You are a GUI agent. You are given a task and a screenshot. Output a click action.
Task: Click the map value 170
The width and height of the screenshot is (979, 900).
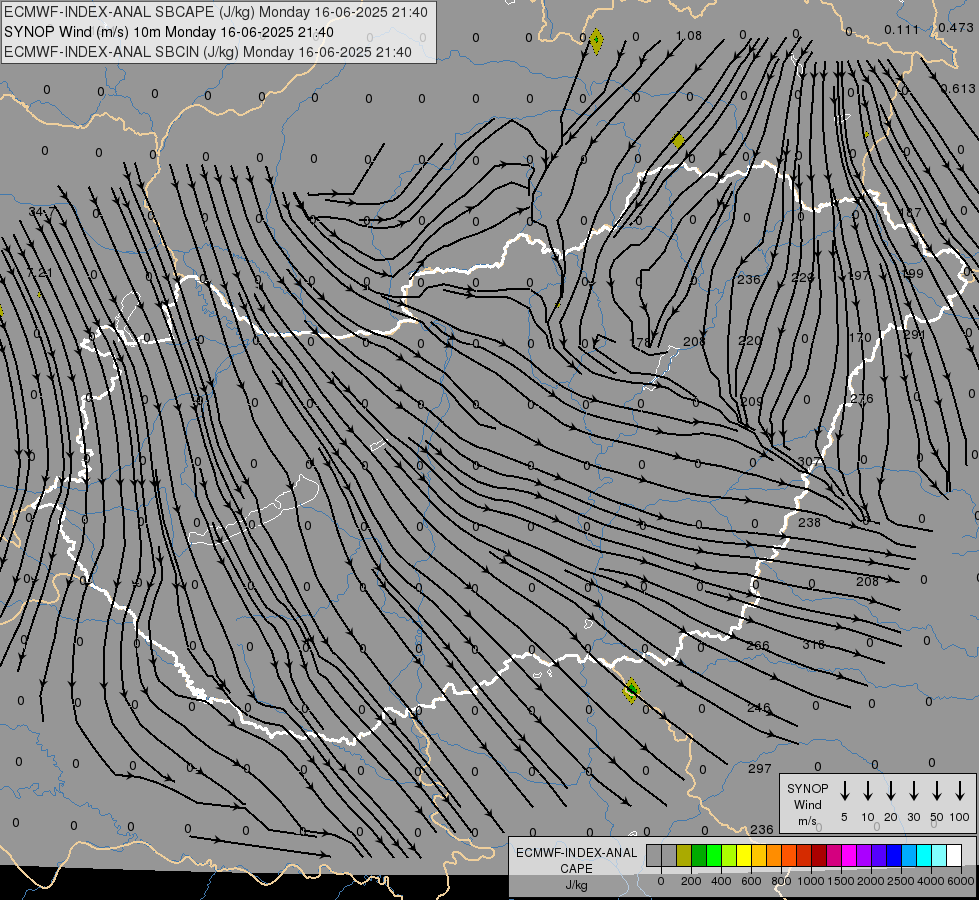tap(860, 337)
